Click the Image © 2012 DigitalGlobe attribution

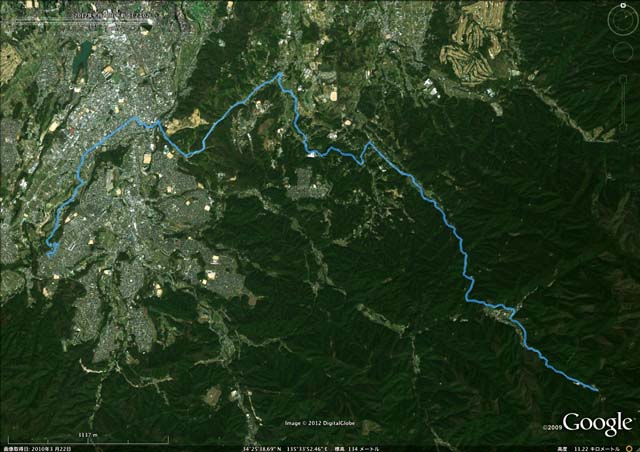pyautogui.click(x=320, y=423)
